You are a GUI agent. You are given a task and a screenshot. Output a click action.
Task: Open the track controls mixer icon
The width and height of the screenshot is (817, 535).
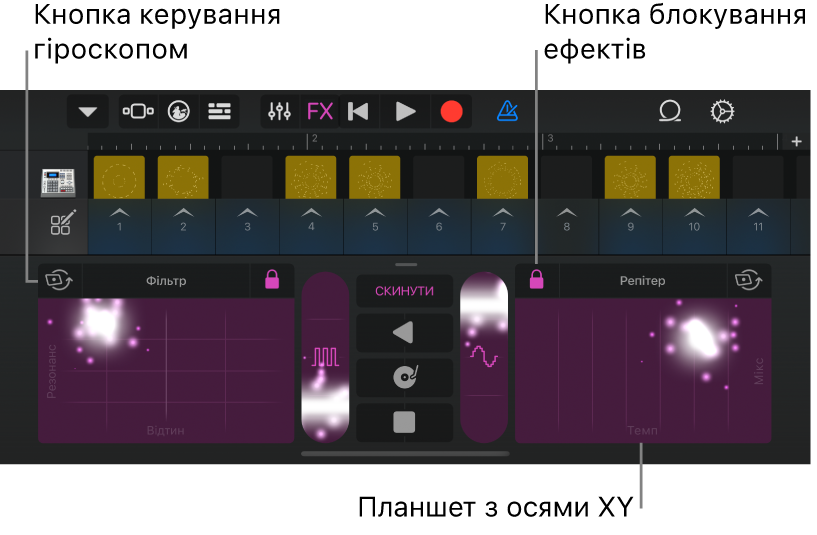[280, 111]
